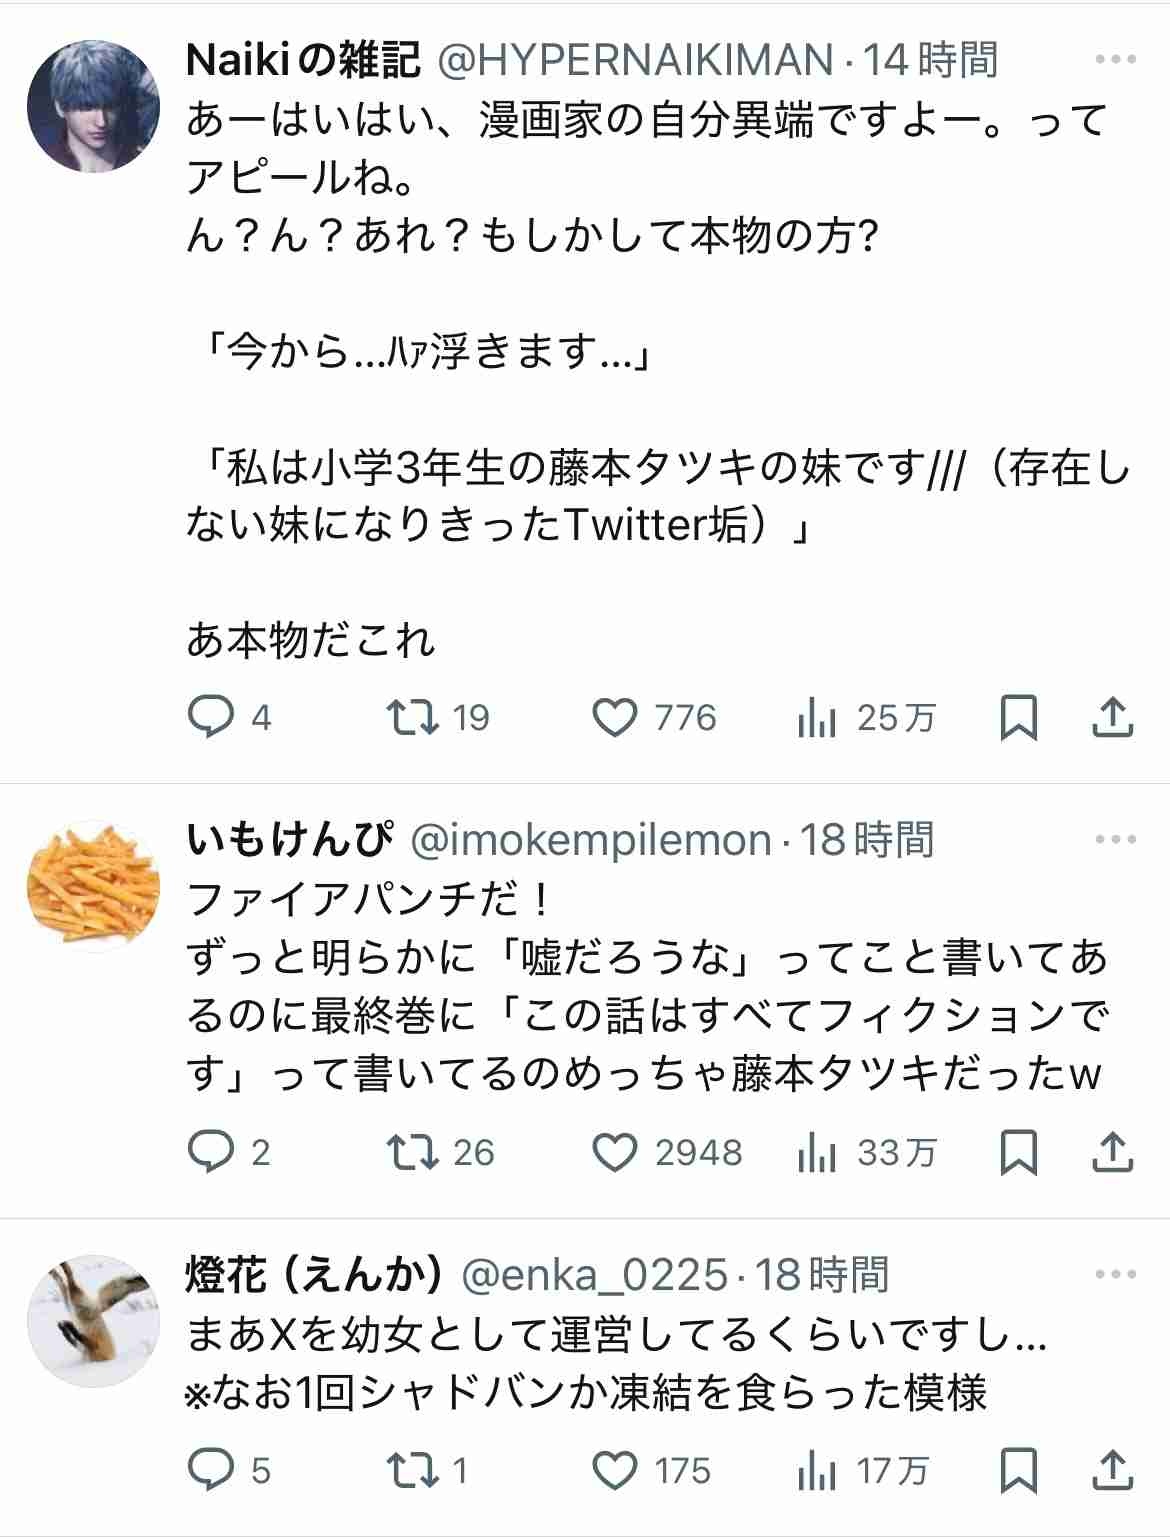Share the Naikiの雑記 tweet
The height and width of the screenshot is (1539, 1170).
pos(1110,717)
